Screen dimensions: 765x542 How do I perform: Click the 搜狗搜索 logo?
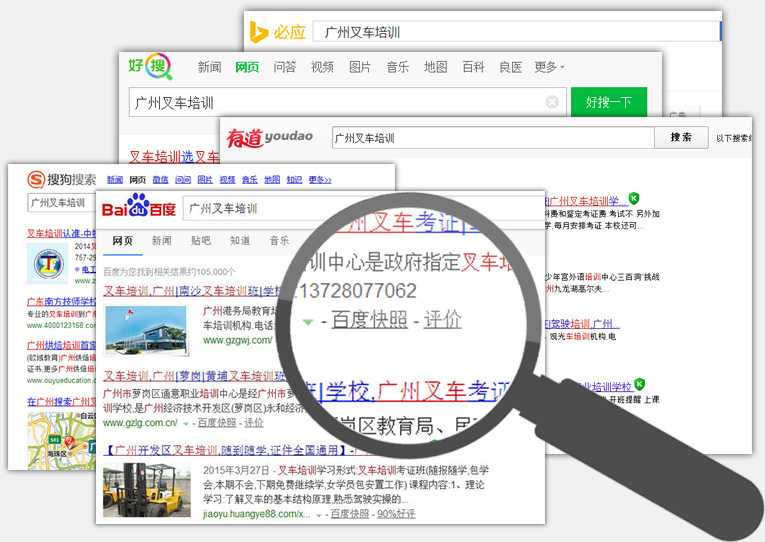61,180
